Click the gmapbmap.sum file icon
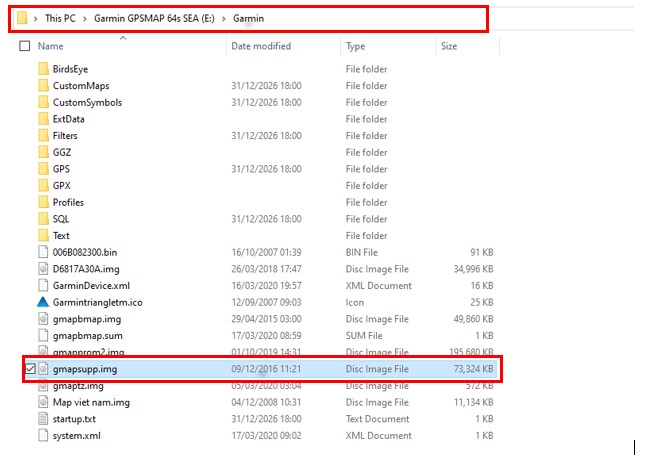Viewport: 651px width, 463px height. tap(43, 336)
